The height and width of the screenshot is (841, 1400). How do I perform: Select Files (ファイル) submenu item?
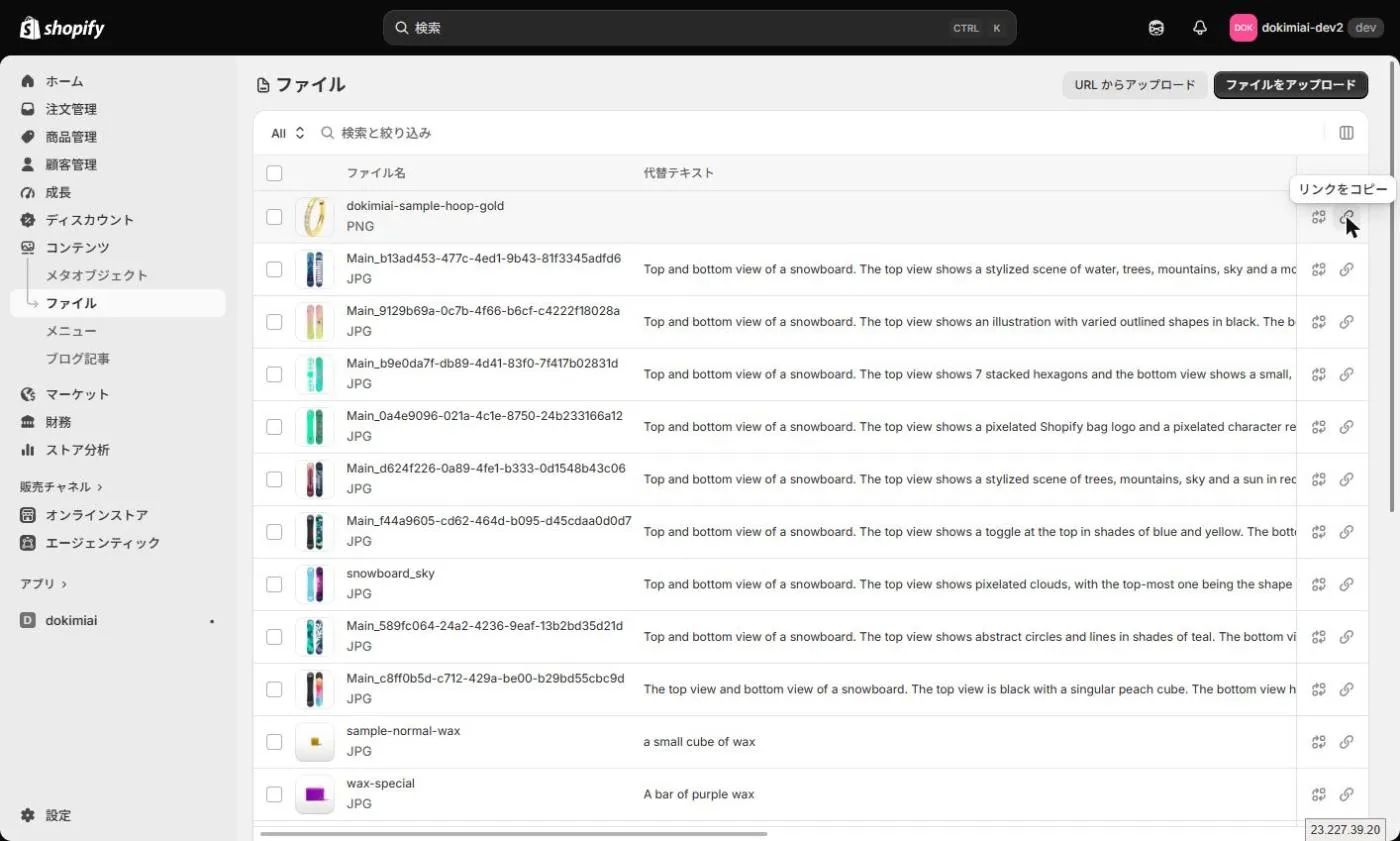click(x=118, y=303)
